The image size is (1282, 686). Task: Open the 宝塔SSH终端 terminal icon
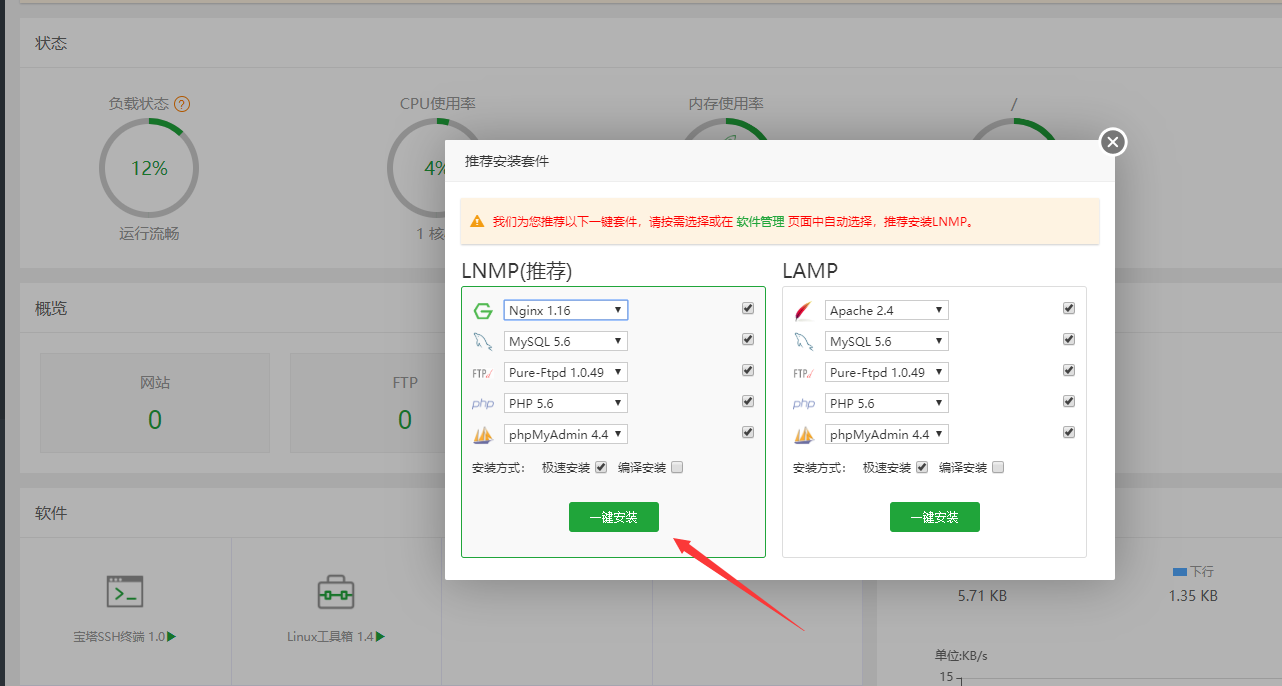click(125, 592)
